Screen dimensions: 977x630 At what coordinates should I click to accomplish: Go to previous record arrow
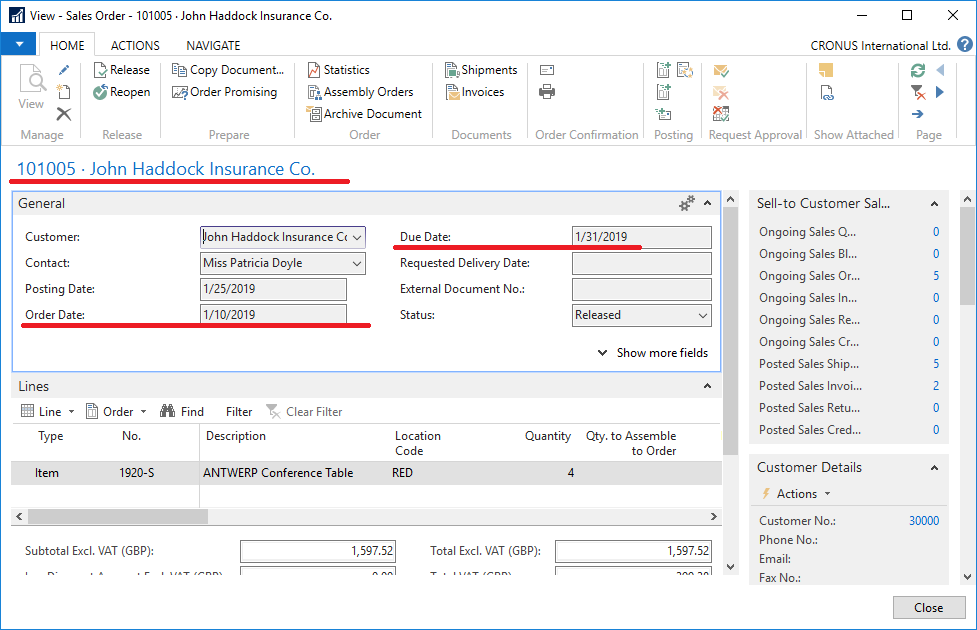pyautogui.click(x=940, y=70)
